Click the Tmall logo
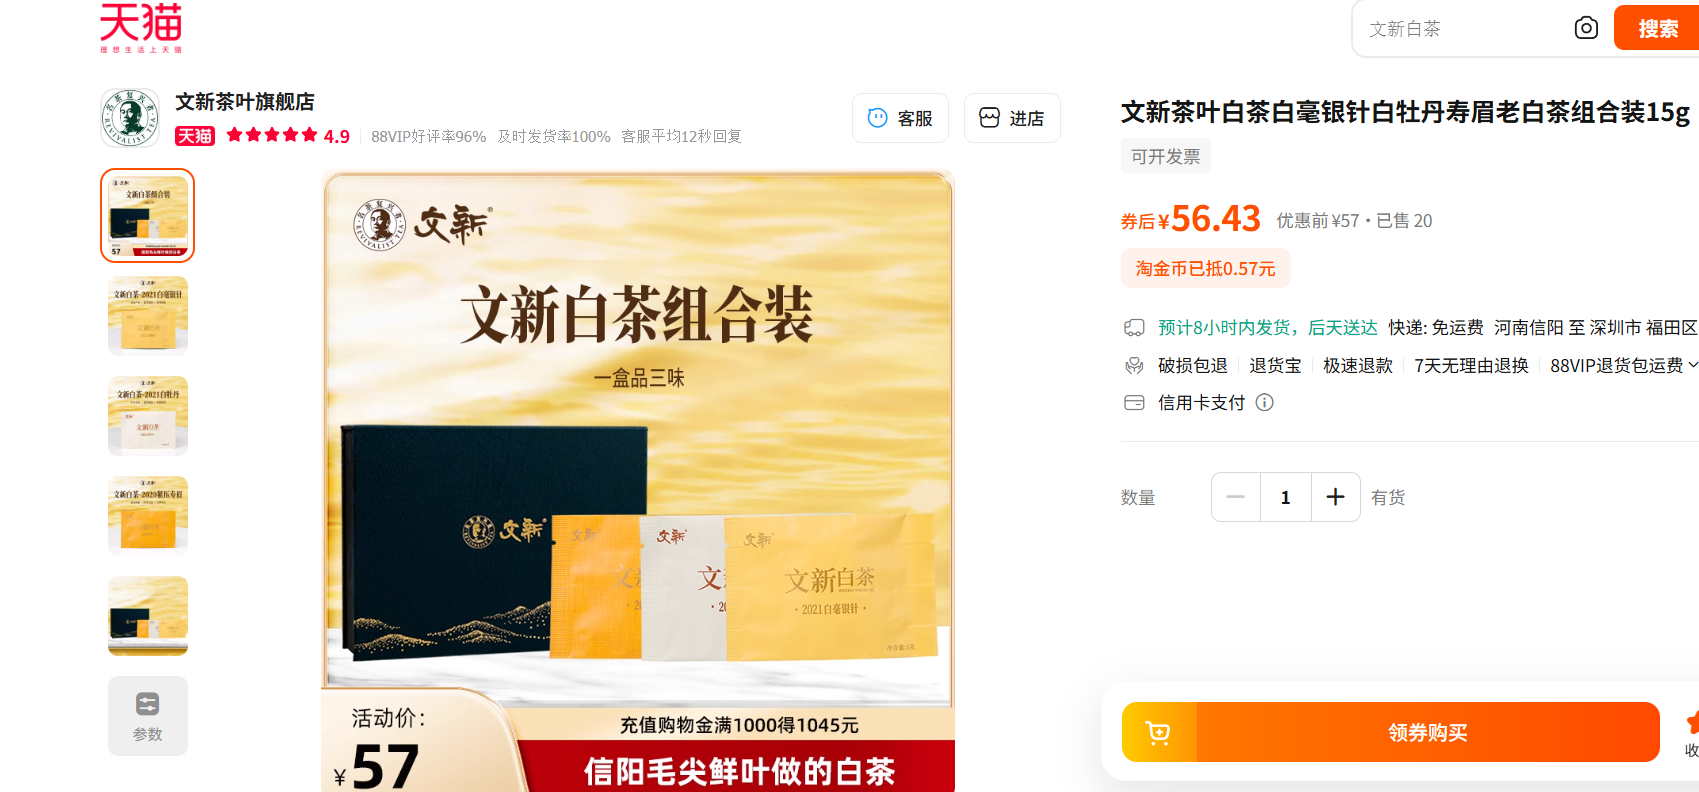This screenshot has height=792, width=1699. pos(141,27)
